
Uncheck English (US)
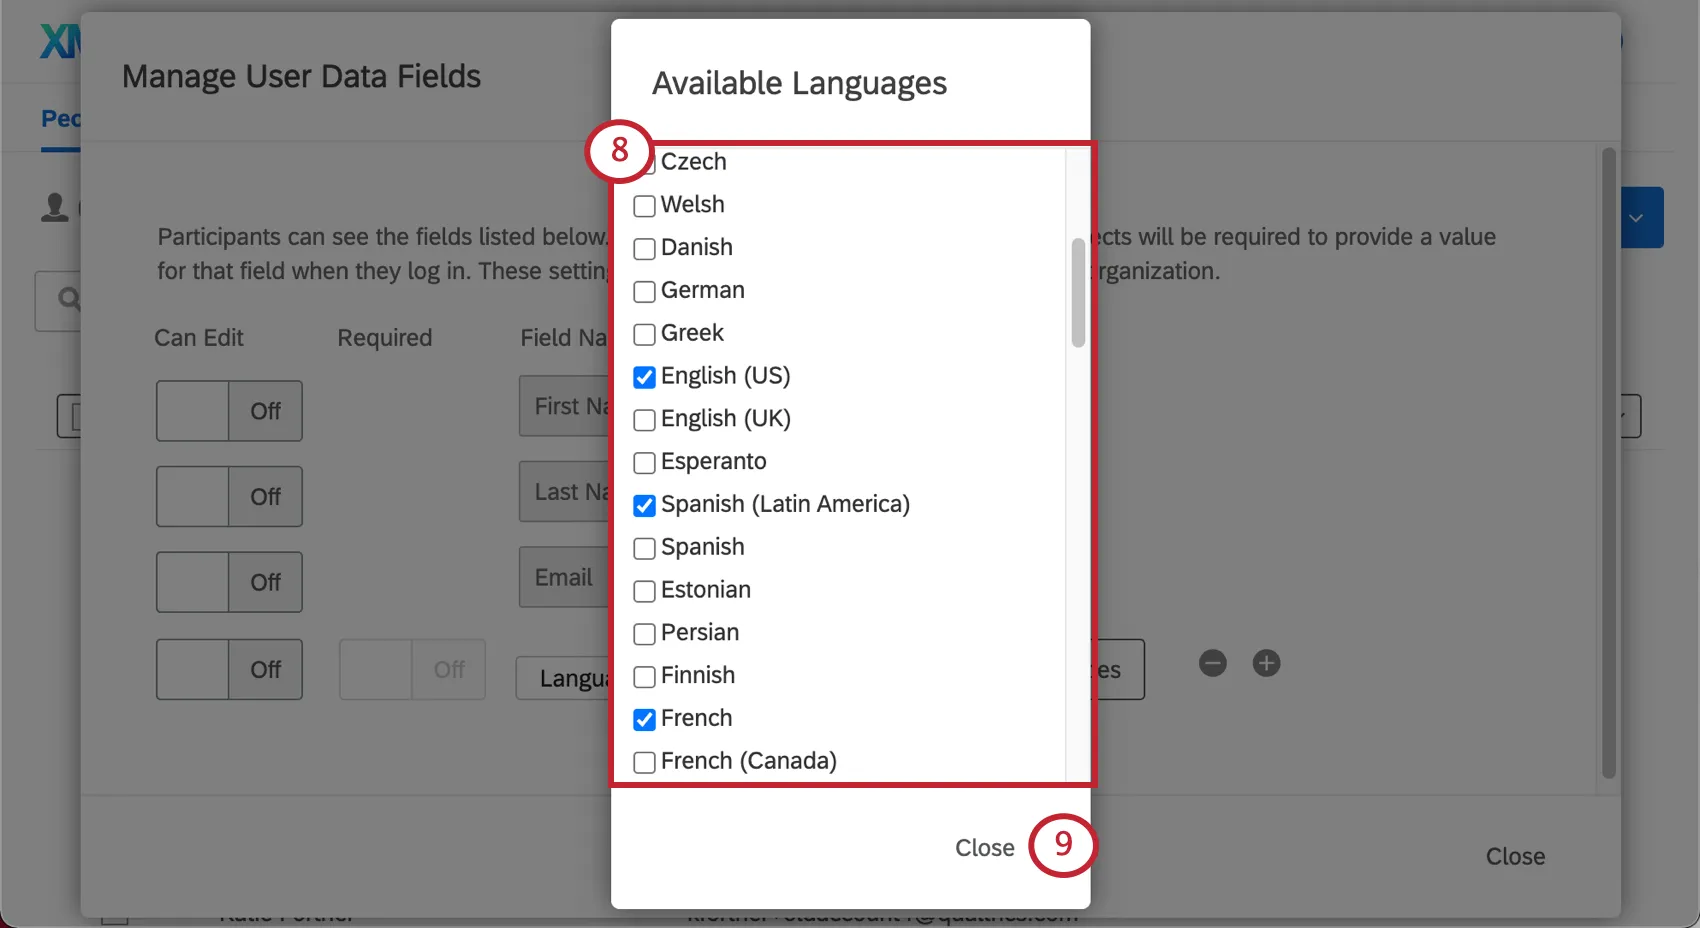(x=643, y=377)
